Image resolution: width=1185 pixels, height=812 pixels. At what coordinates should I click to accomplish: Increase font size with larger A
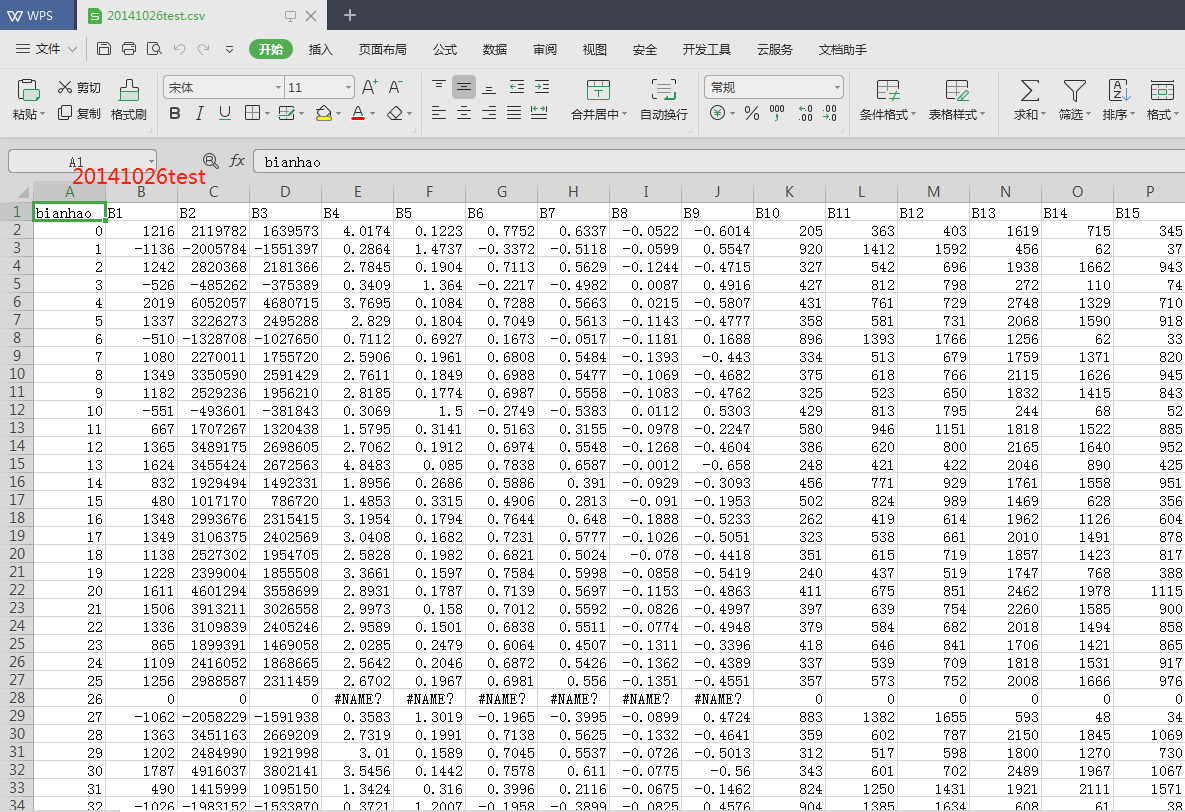click(369, 87)
